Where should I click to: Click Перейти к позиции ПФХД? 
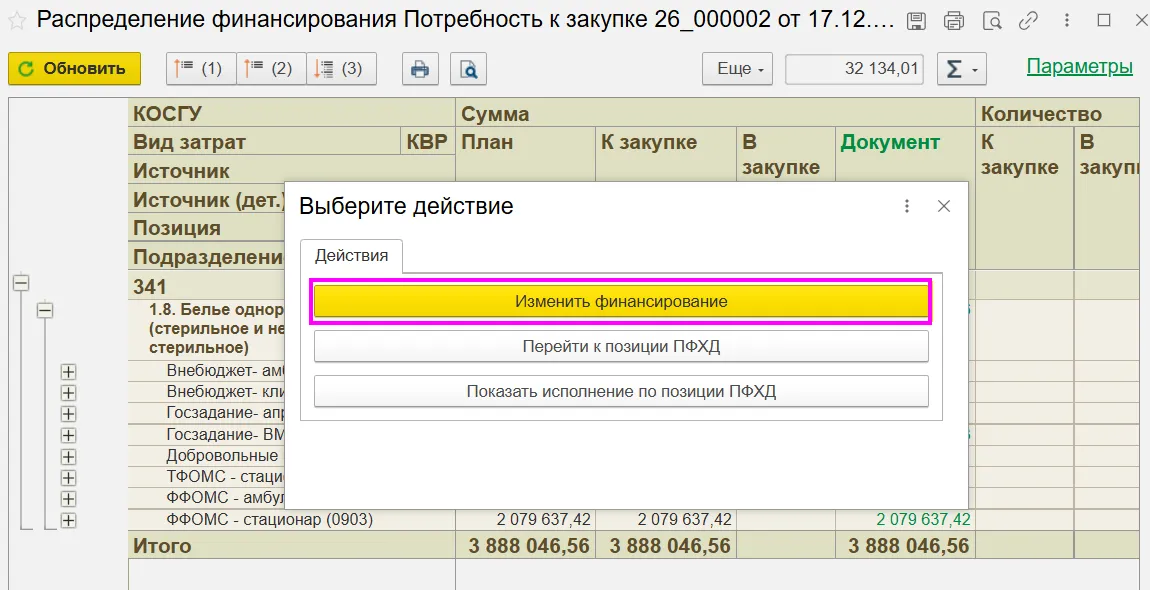click(x=621, y=346)
